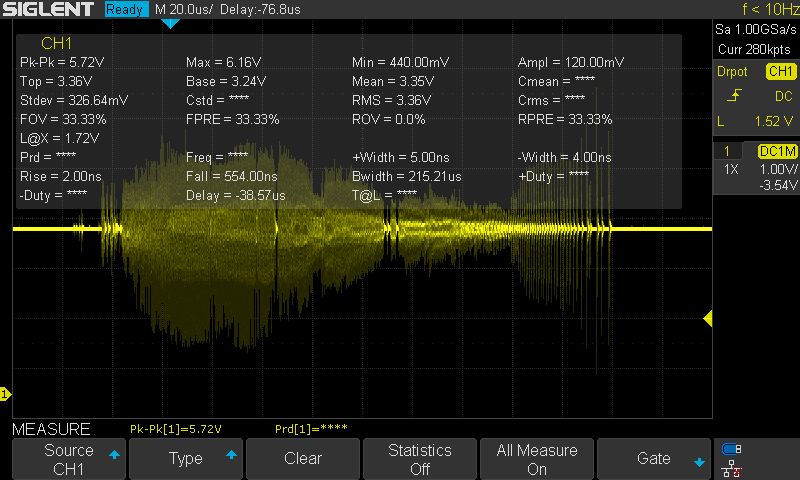Select the Pk-Pk = 5.72V measurement

pos(62,62)
